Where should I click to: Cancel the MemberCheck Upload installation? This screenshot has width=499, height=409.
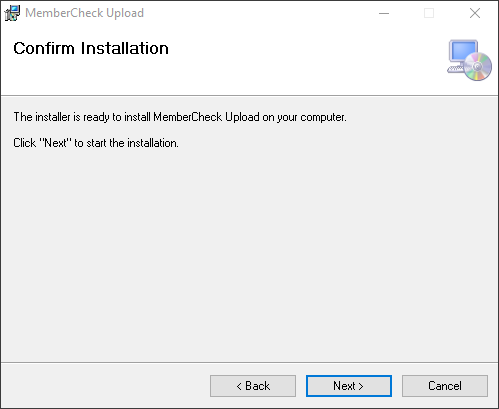coord(445,386)
